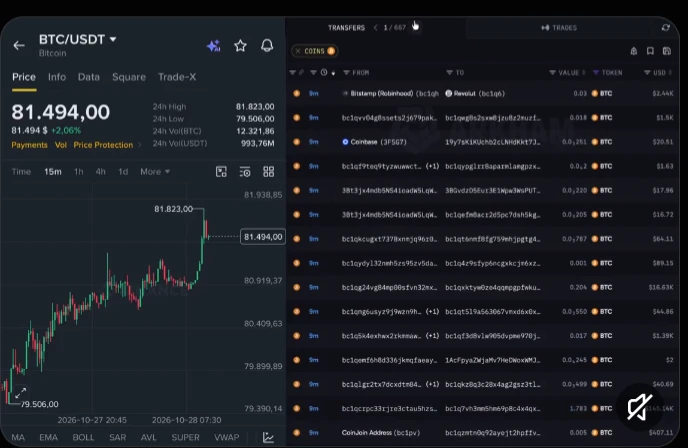Viewport: 688px width, 448px height.
Task: Open the TRANSFERS tab
Action: coord(346,28)
